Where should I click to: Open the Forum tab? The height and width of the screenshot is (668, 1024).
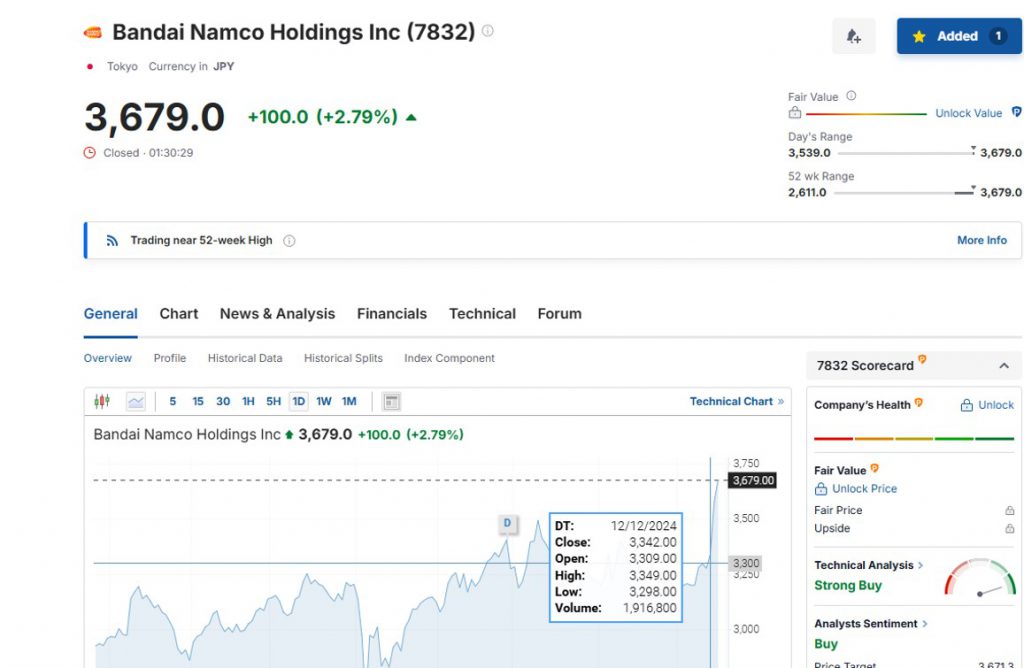[560, 314]
